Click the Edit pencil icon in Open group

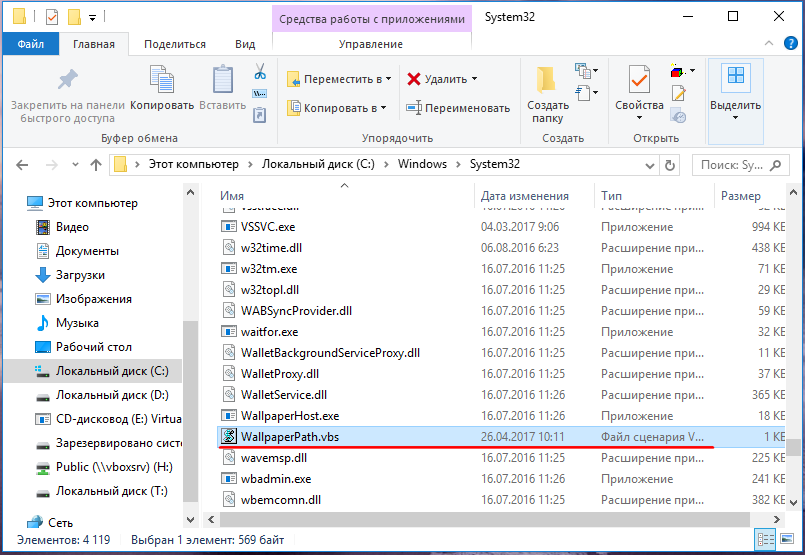[678, 93]
